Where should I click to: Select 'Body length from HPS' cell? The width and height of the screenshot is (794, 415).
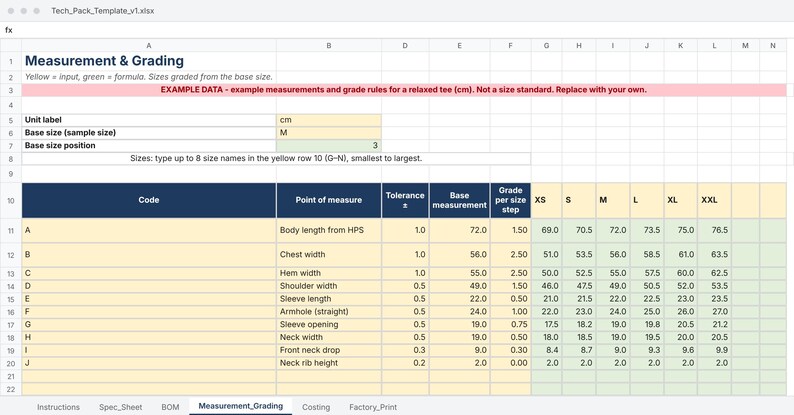point(329,230)
